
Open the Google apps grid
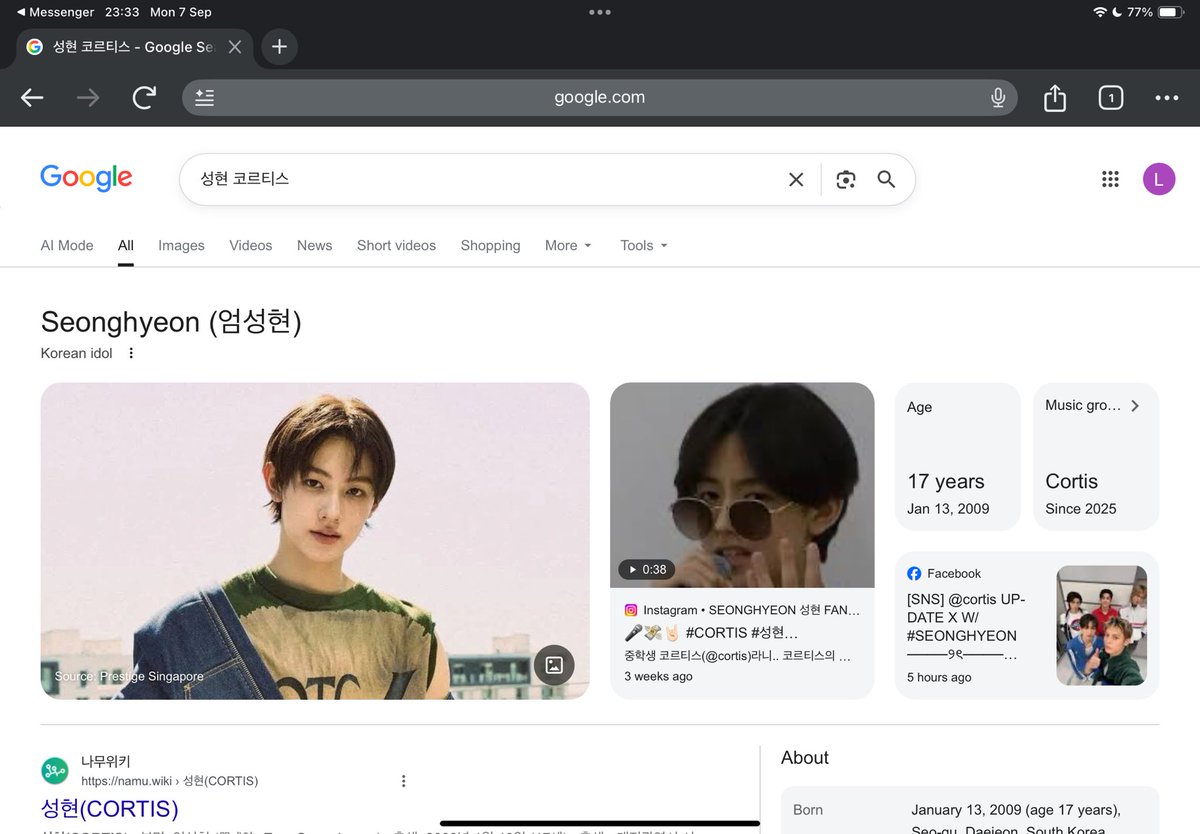(x=1110, y=179)
